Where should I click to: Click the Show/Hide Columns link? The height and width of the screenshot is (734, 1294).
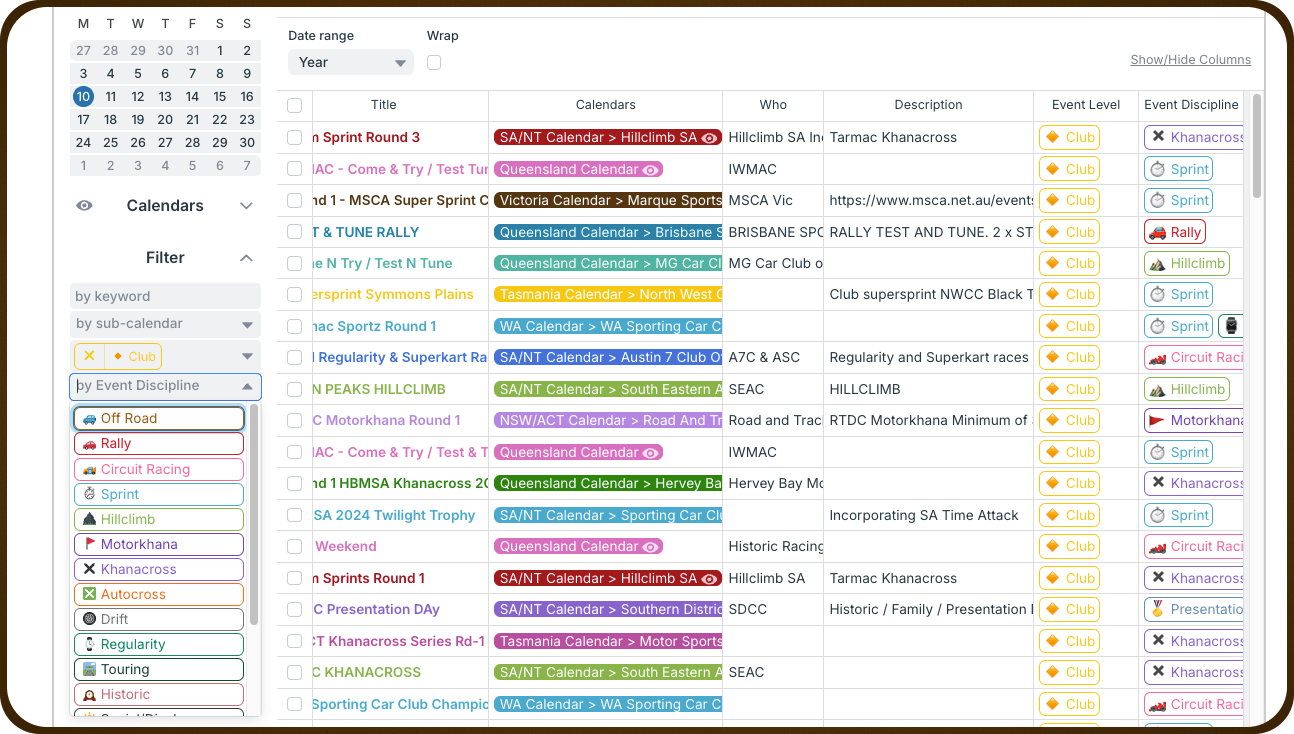point(1190,60)
